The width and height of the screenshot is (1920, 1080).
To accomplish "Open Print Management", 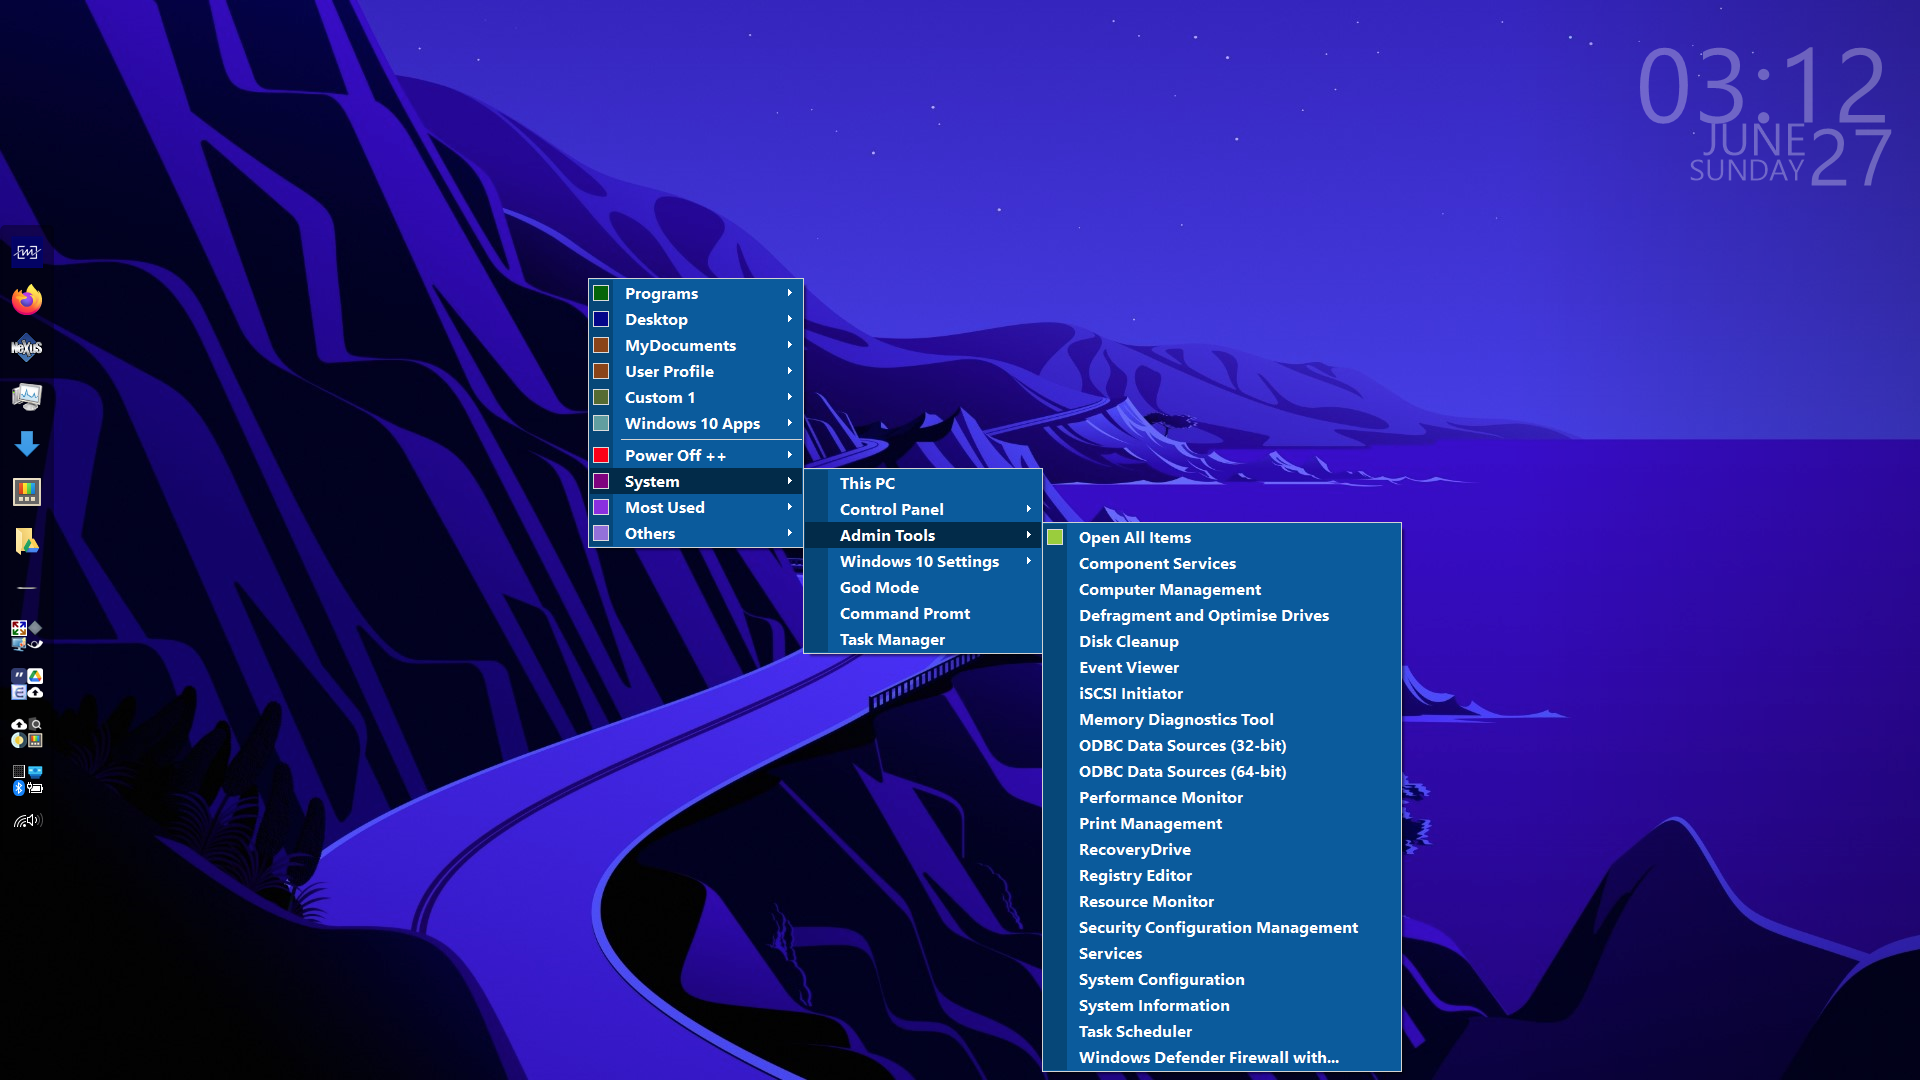I will (1222, 823).
